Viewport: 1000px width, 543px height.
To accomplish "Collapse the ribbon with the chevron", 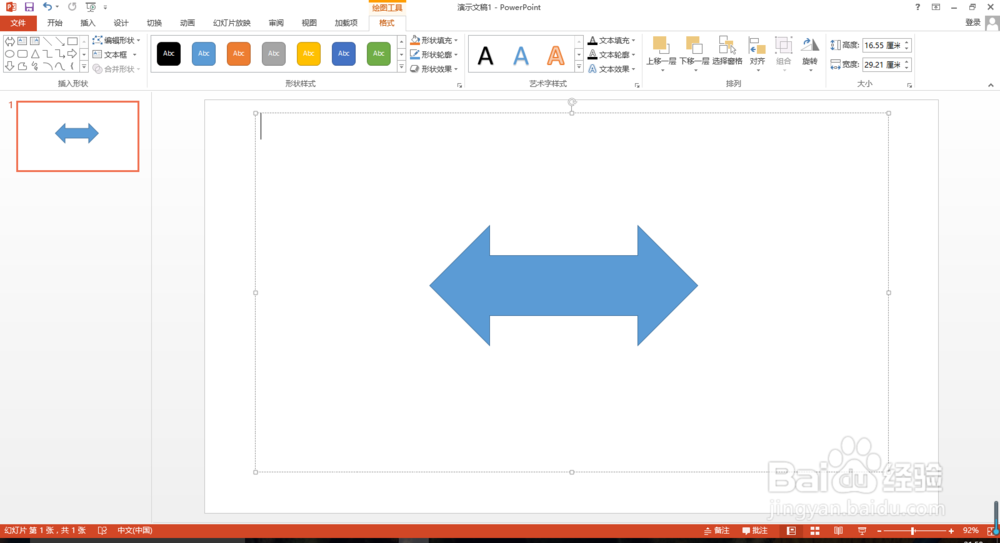I will (990, 85).
